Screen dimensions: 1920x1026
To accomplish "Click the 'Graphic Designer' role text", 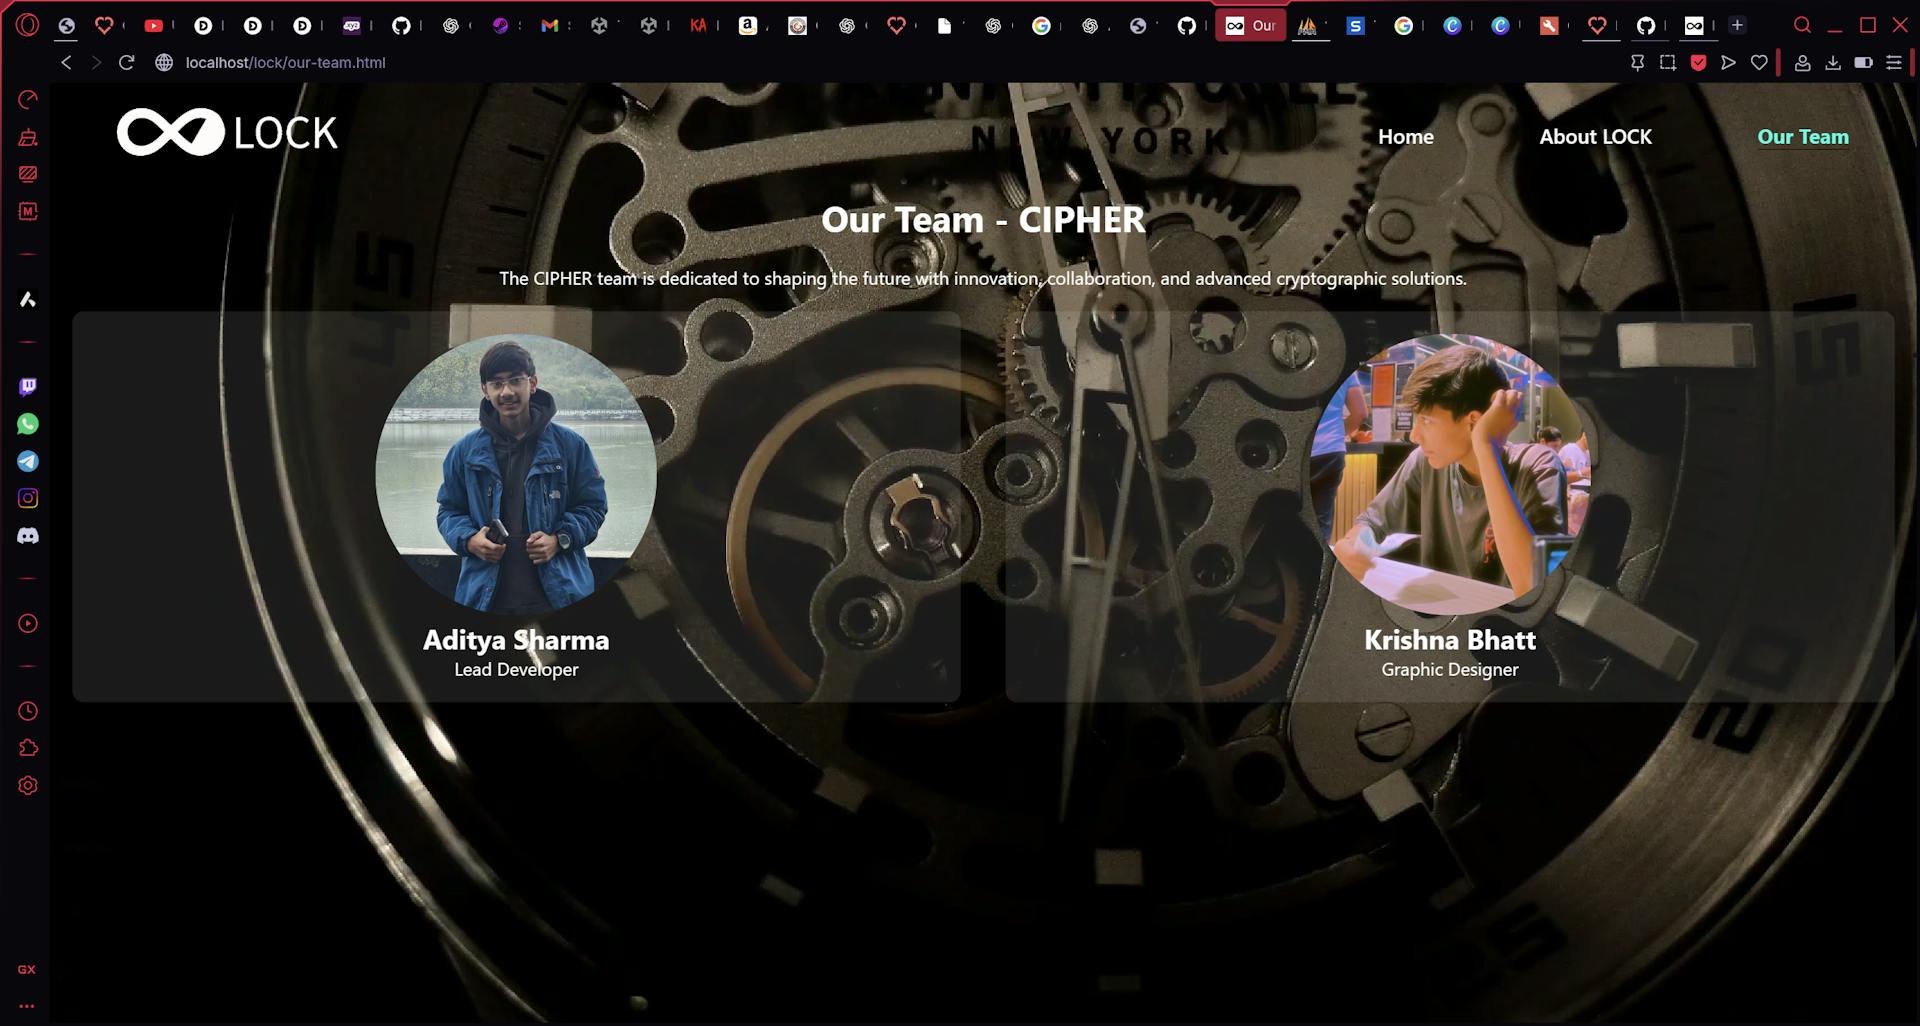I will pos(1450,670).
